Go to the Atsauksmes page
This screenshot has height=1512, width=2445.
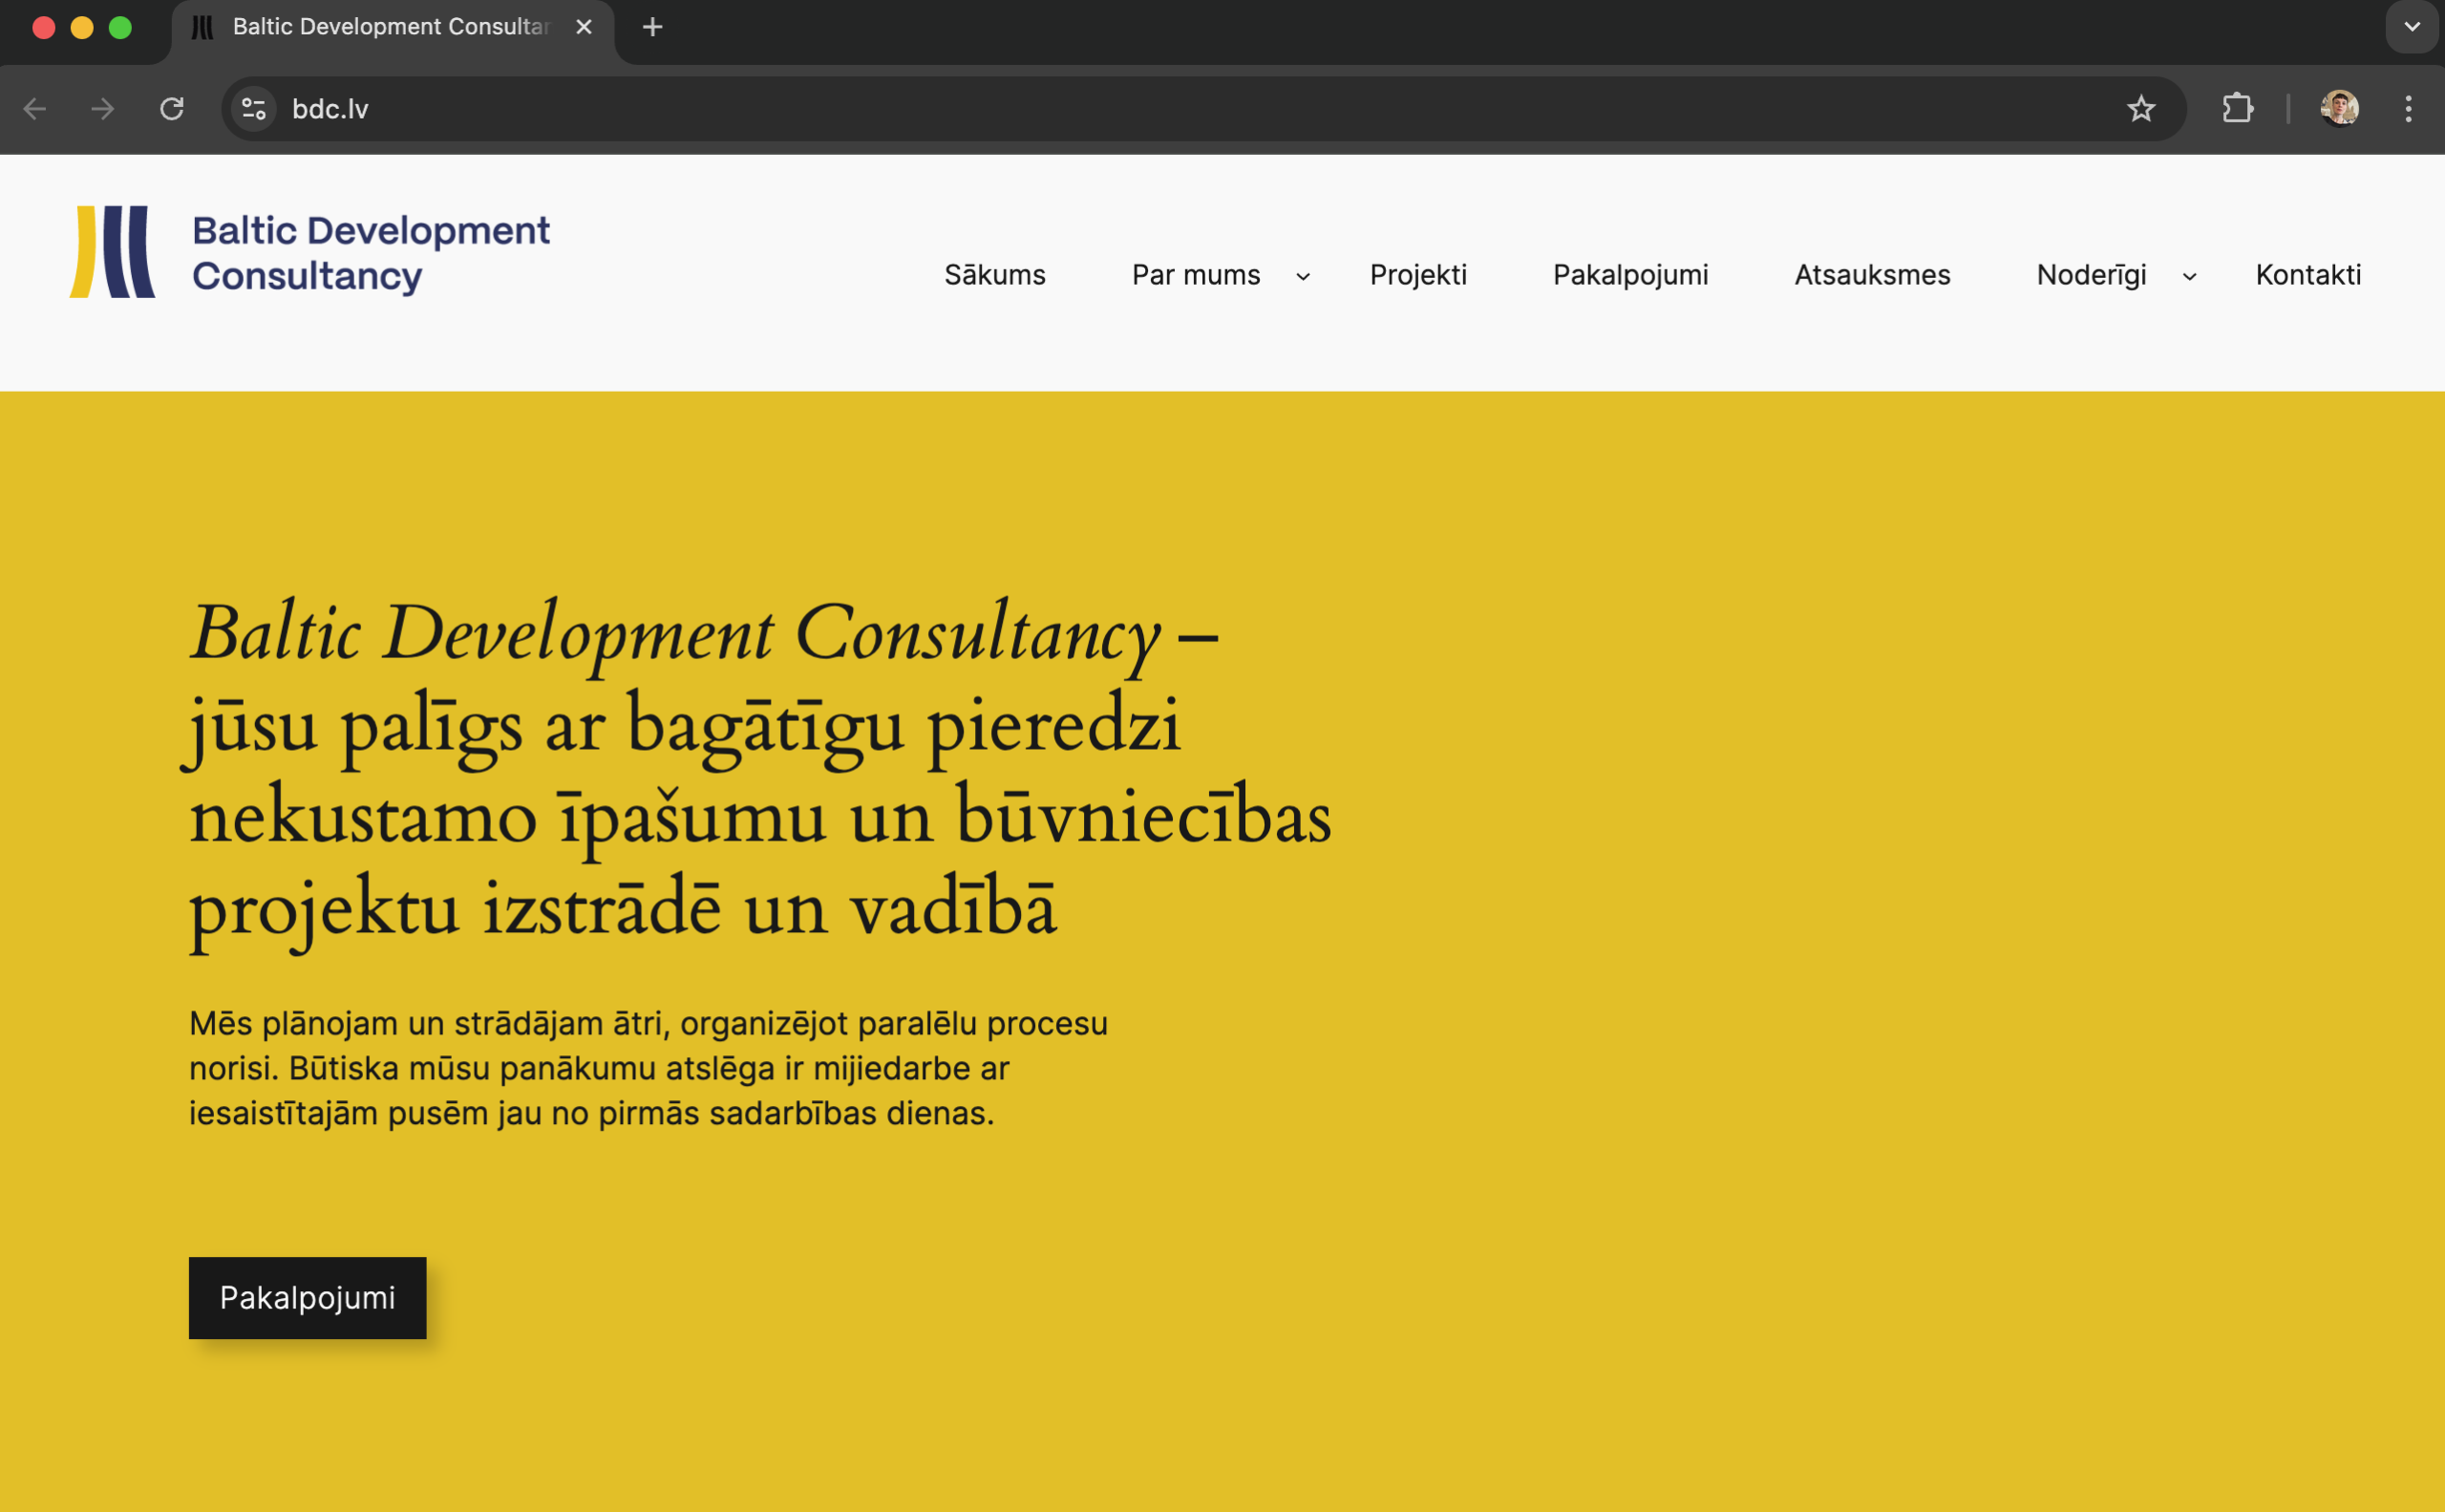[x=1871, y=275]
